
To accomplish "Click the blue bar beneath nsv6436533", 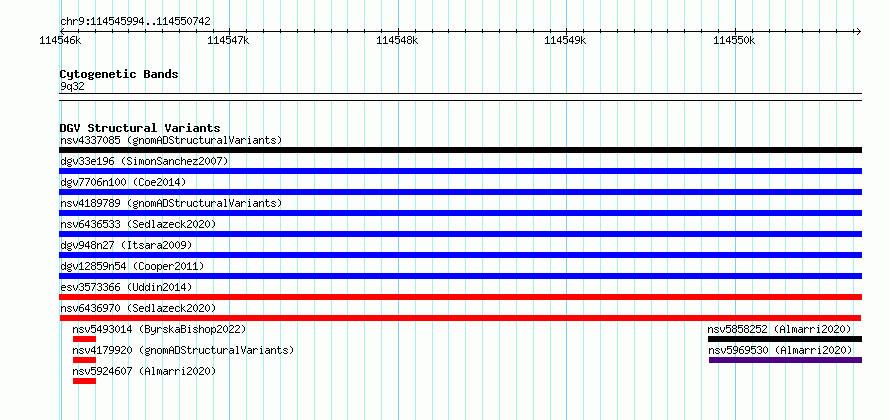I will pos(460,234).
